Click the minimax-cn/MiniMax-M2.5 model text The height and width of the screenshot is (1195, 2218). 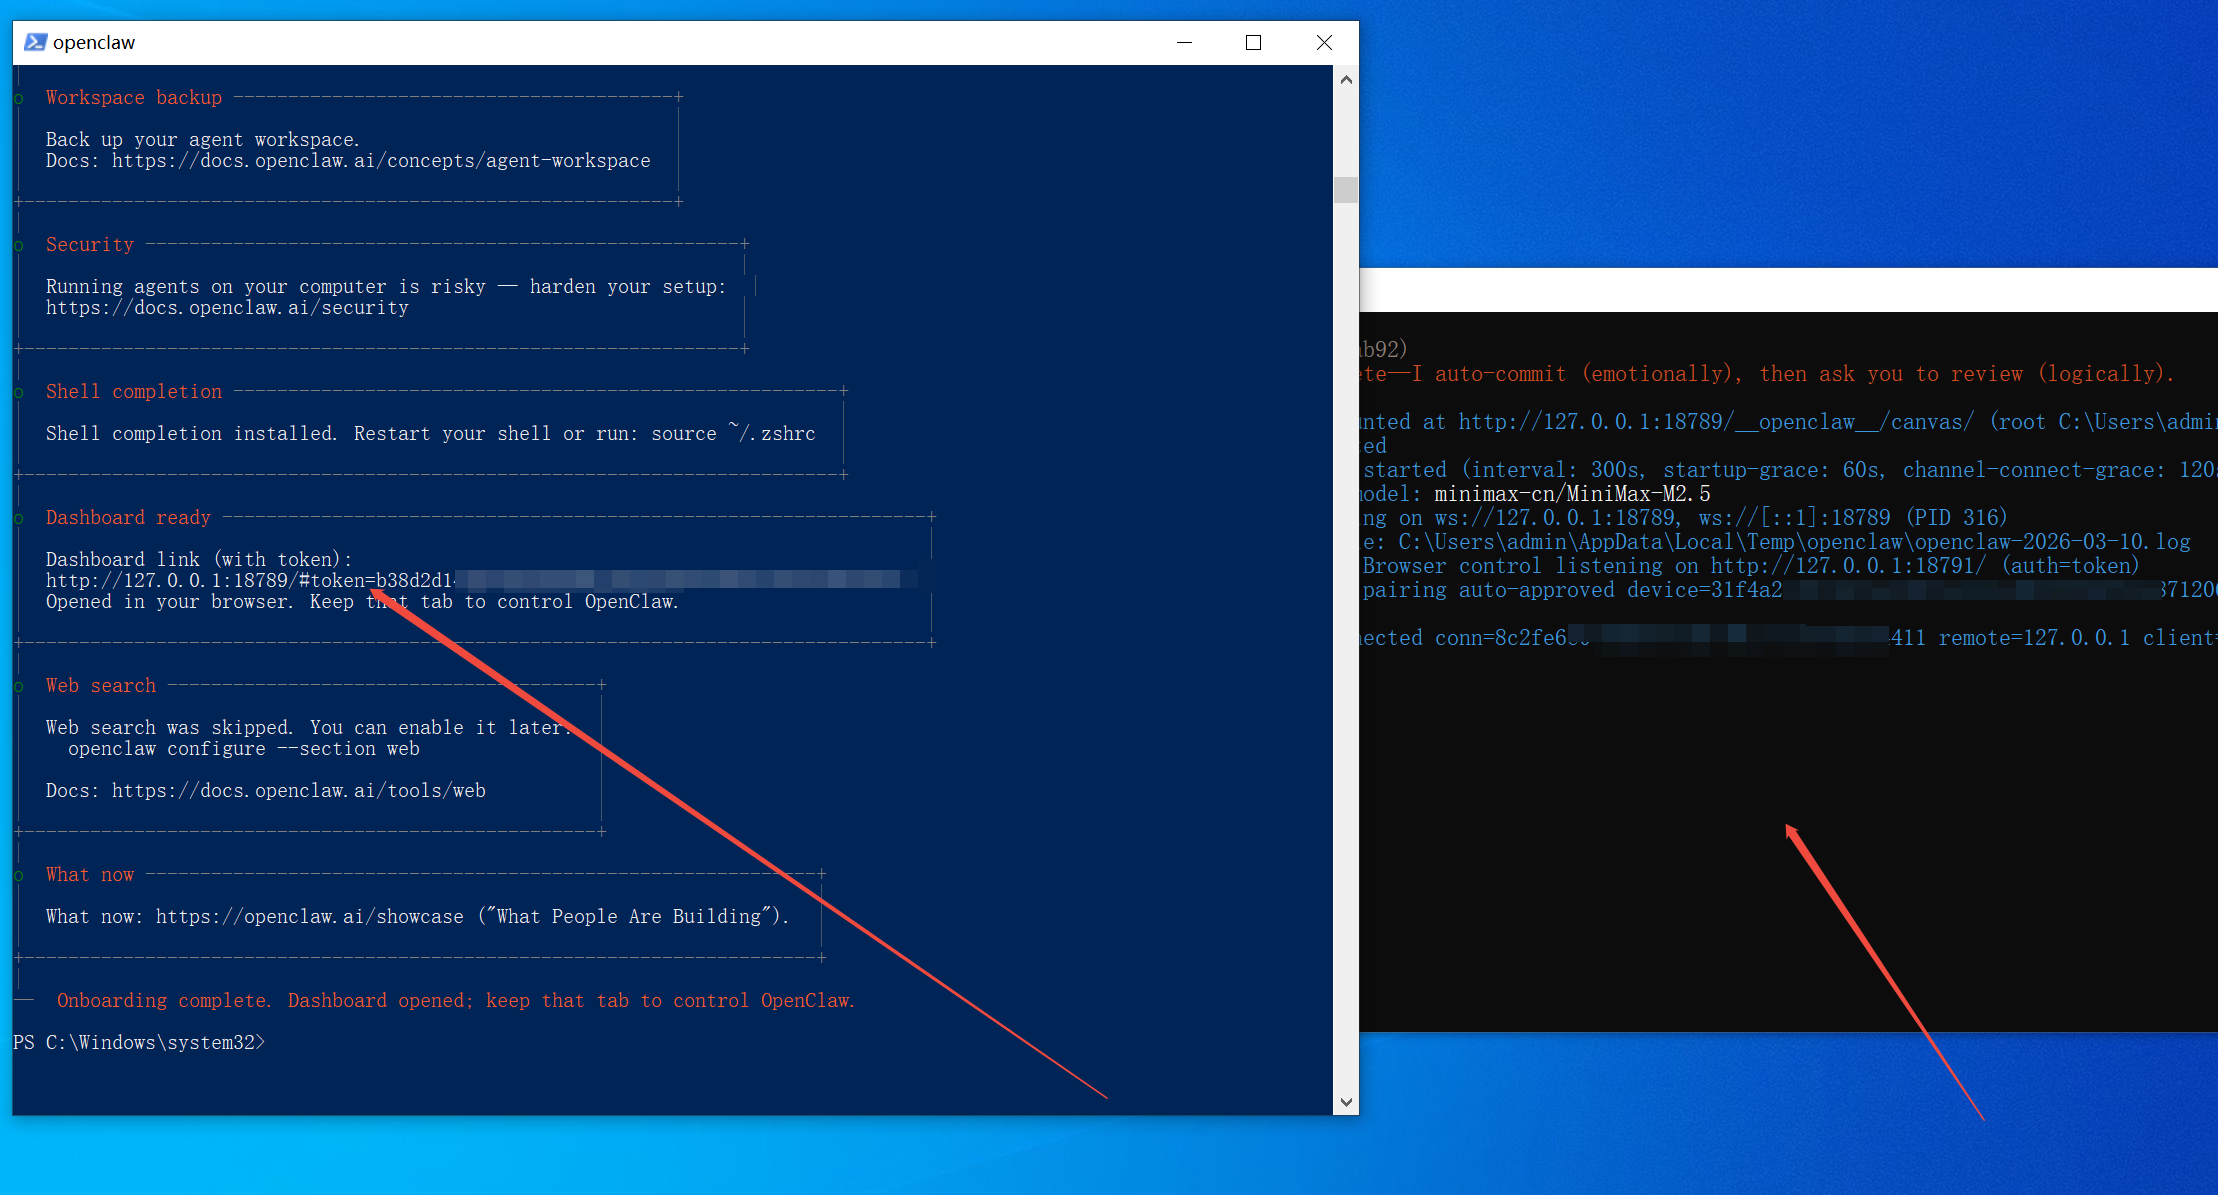[1572, 494]
